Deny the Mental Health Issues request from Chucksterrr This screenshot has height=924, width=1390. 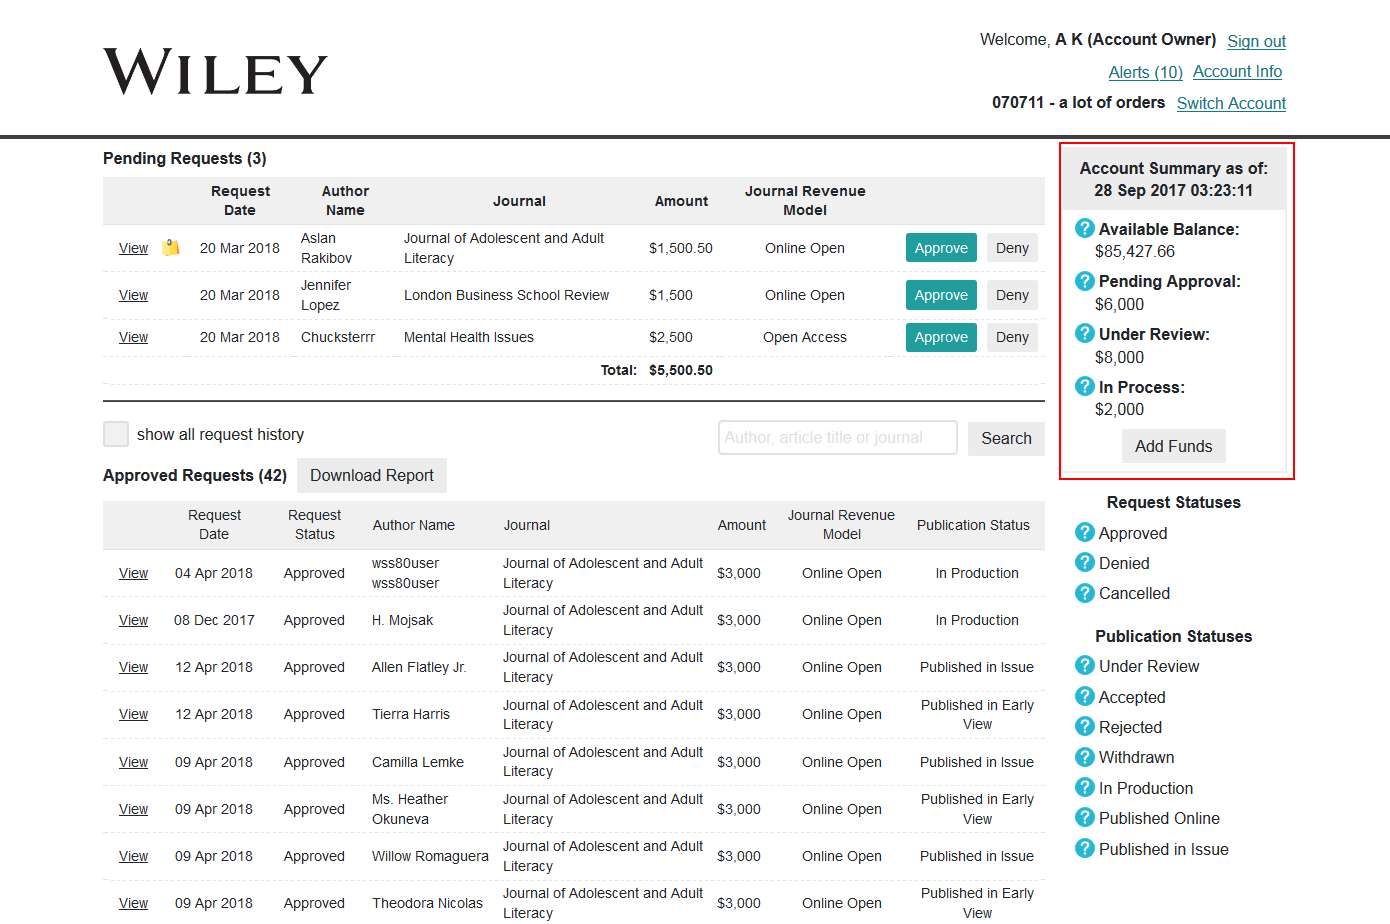1012,337
